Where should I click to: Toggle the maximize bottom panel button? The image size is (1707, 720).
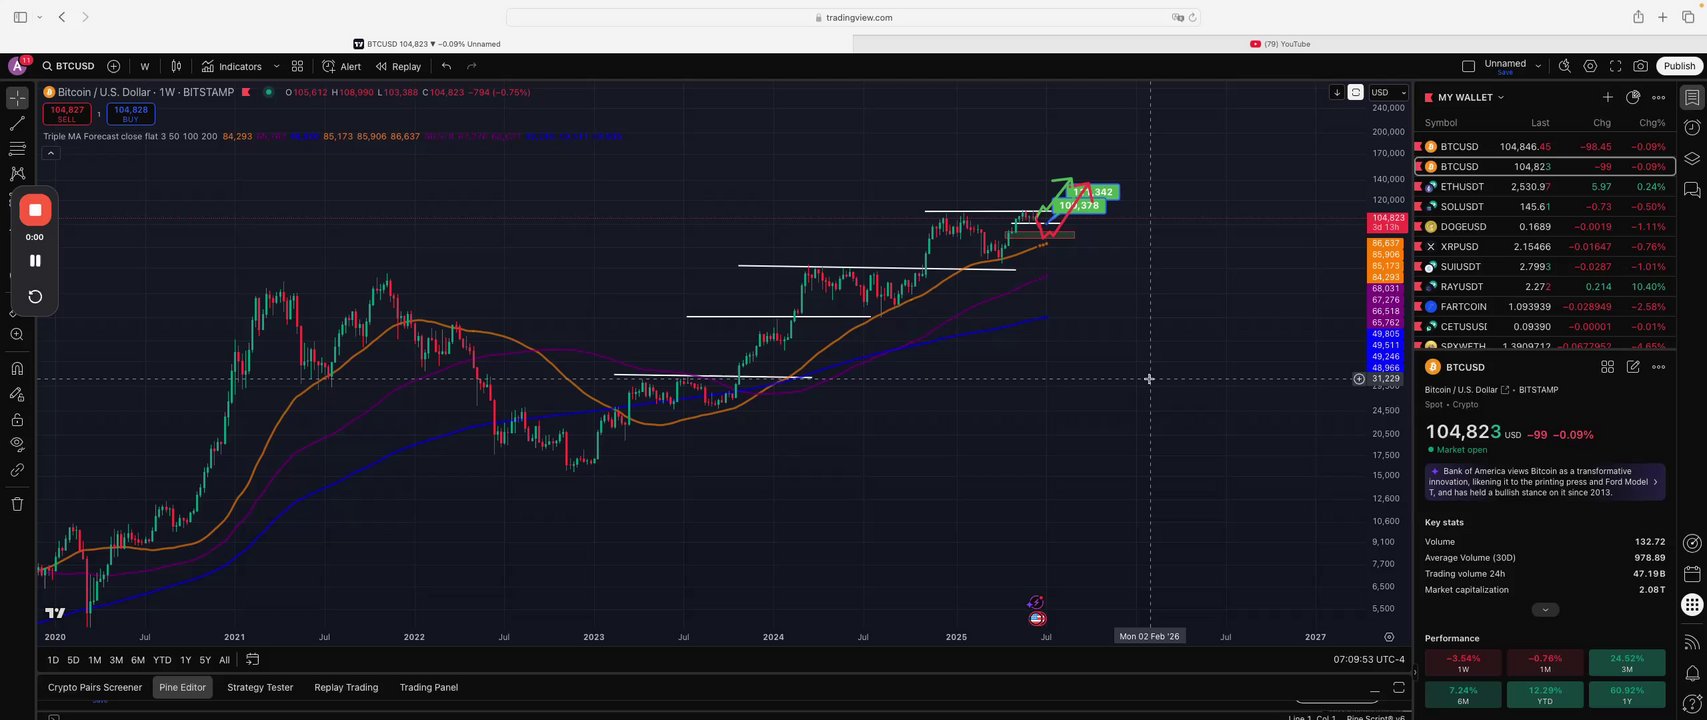point(1398,687)
